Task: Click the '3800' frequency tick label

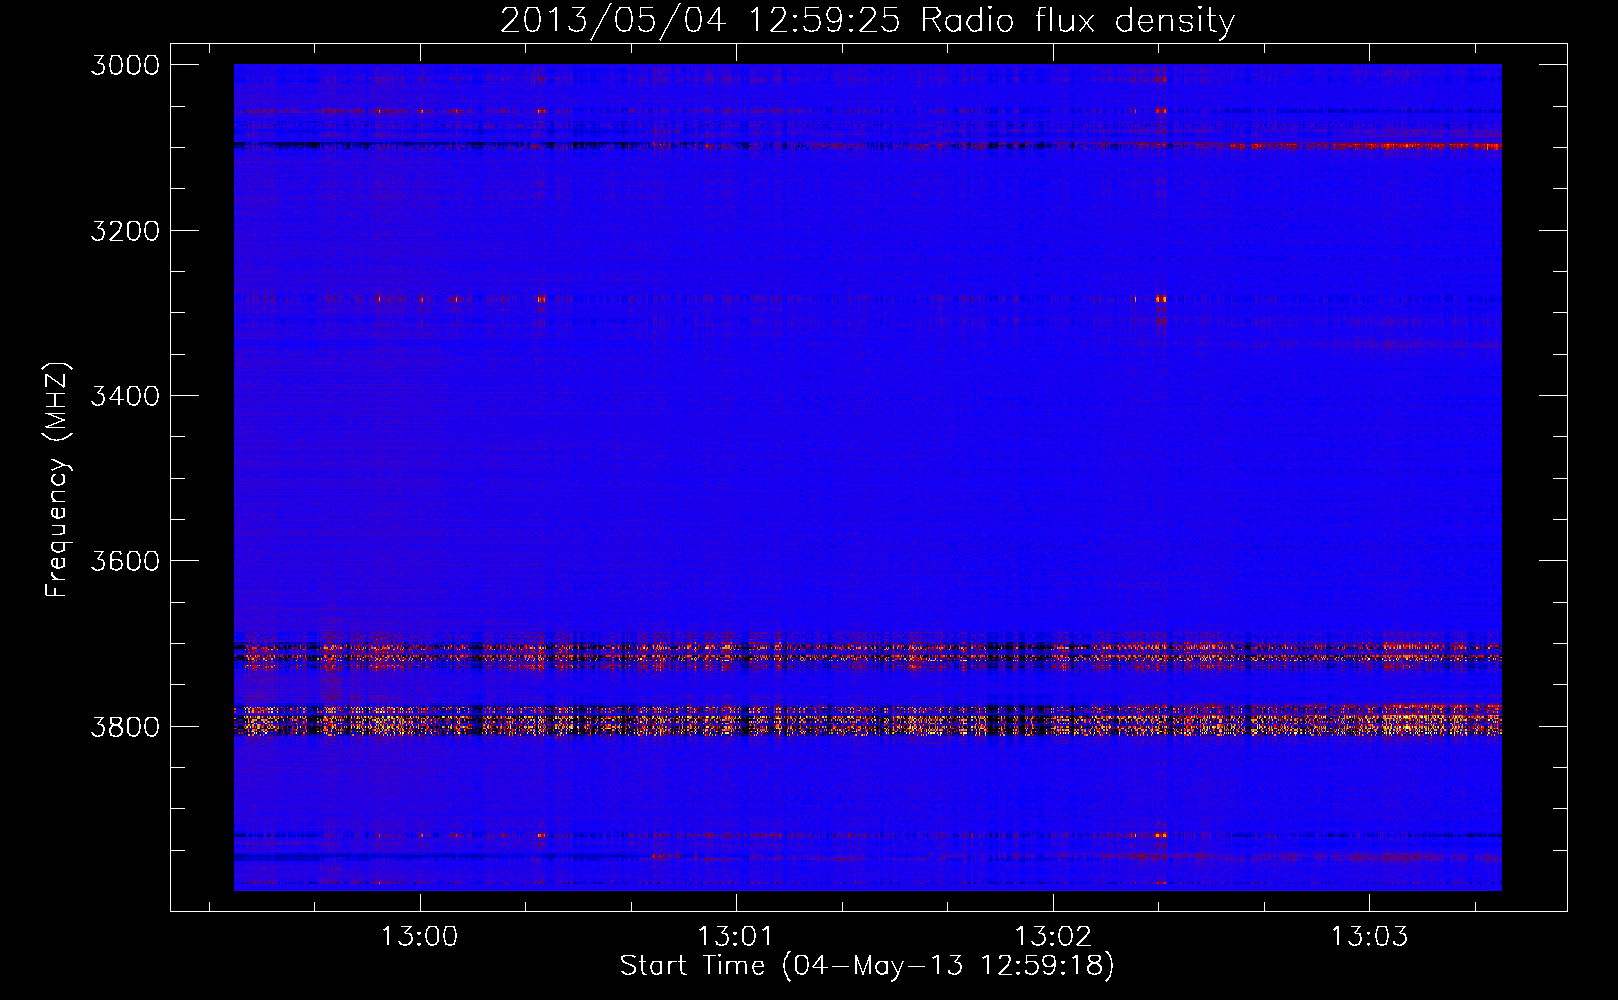Action: click(125, 726)
